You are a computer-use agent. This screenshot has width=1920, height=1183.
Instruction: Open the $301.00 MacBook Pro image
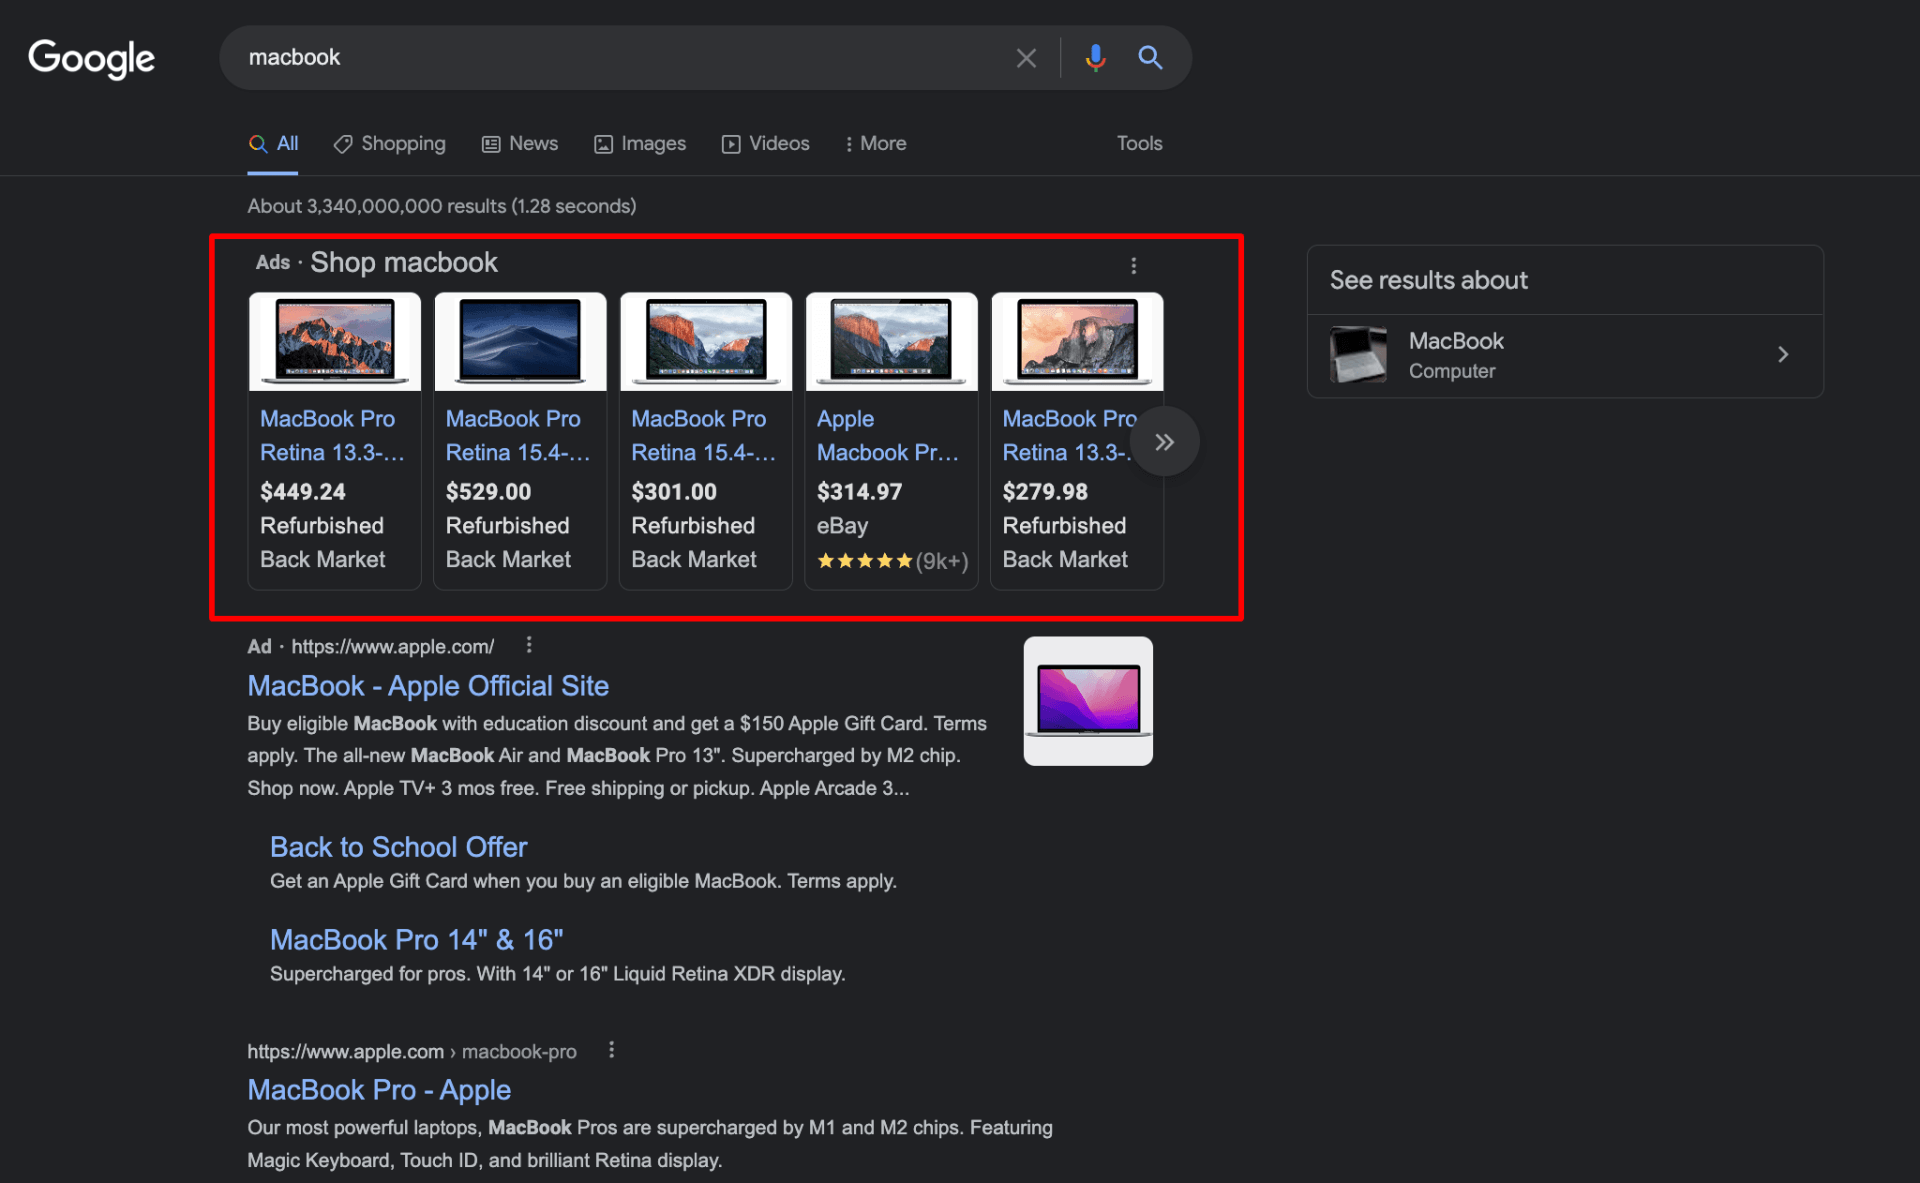point(706,342)
